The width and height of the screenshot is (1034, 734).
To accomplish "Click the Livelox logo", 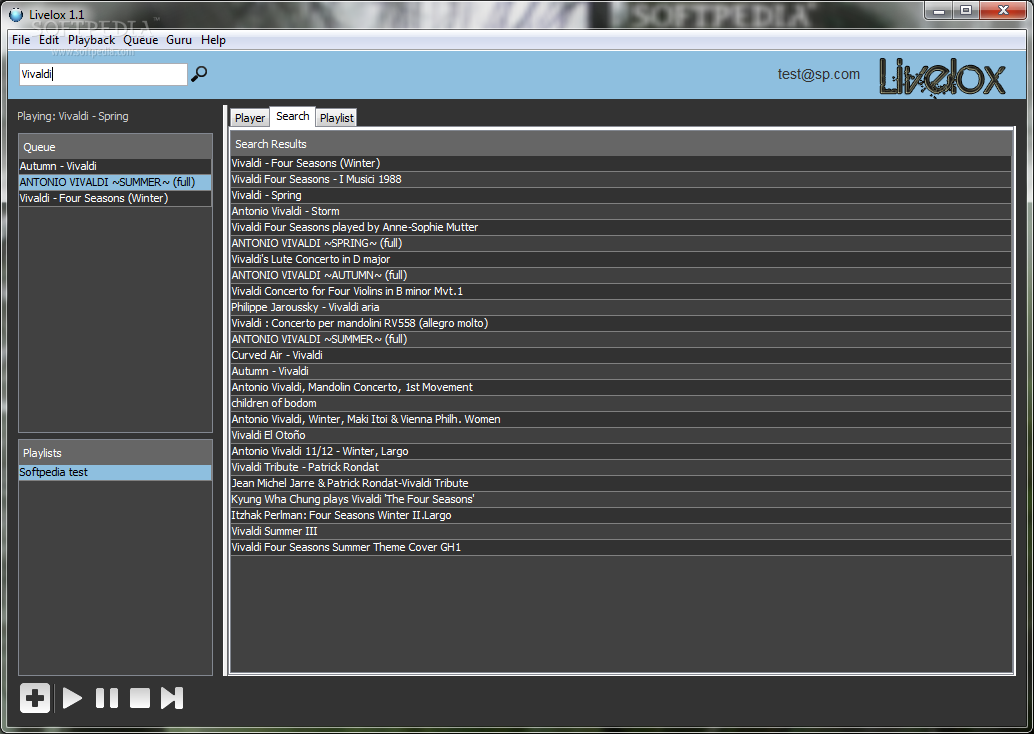I will pyautogui.click(x=942, y=78).
